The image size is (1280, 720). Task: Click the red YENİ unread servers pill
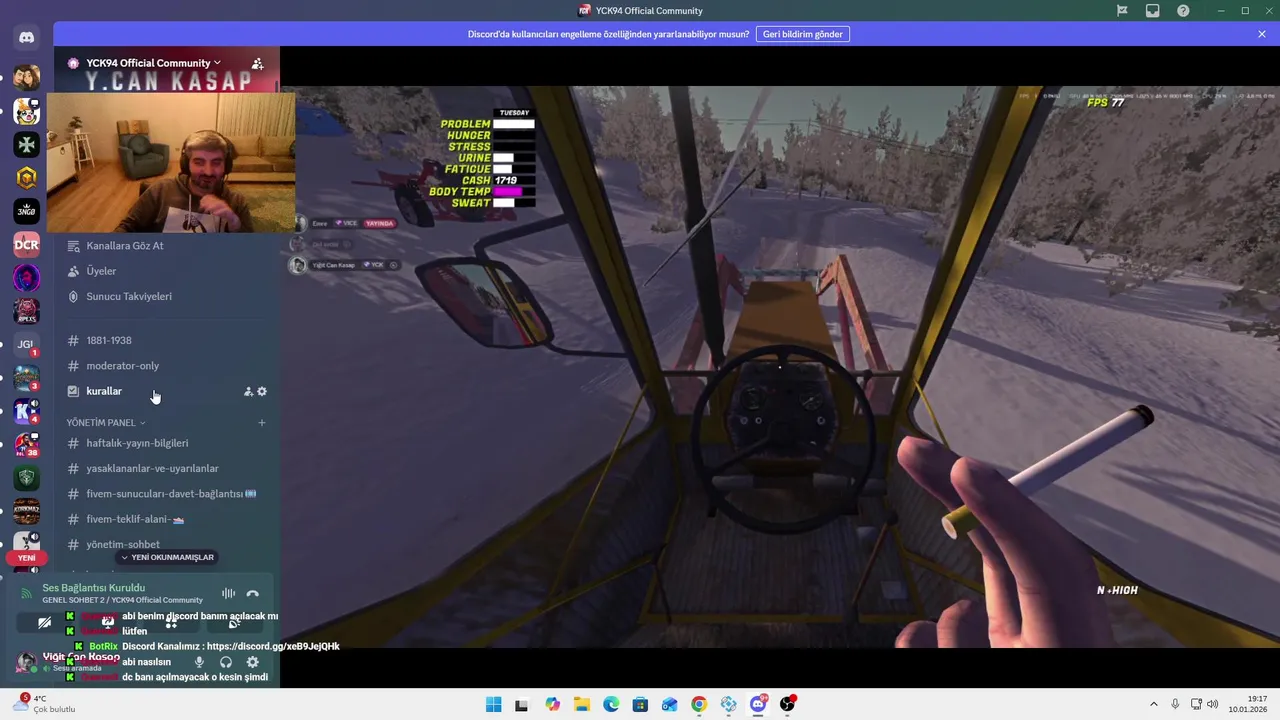coord(27,558)
